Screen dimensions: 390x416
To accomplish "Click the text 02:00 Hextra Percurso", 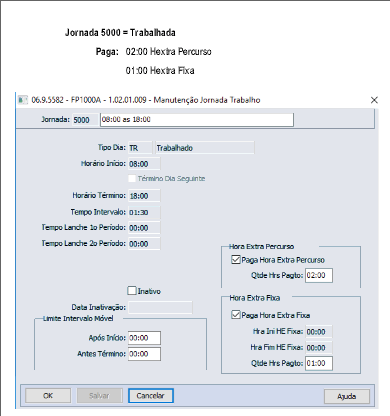I will [x=168, y=52].
